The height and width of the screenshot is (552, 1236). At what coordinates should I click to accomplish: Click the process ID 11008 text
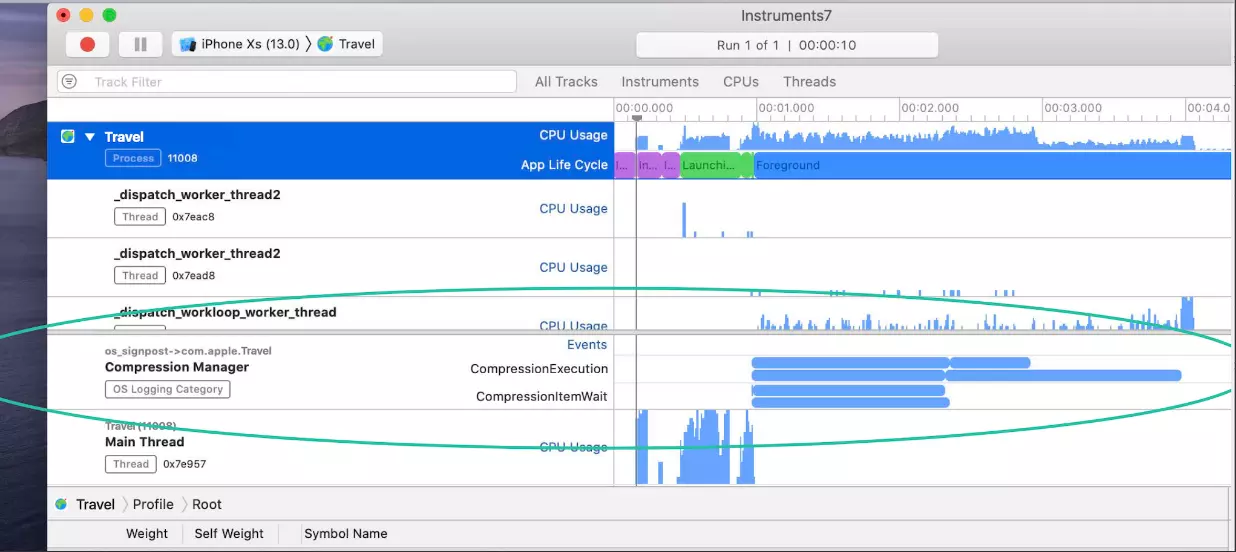click(182, 158)
